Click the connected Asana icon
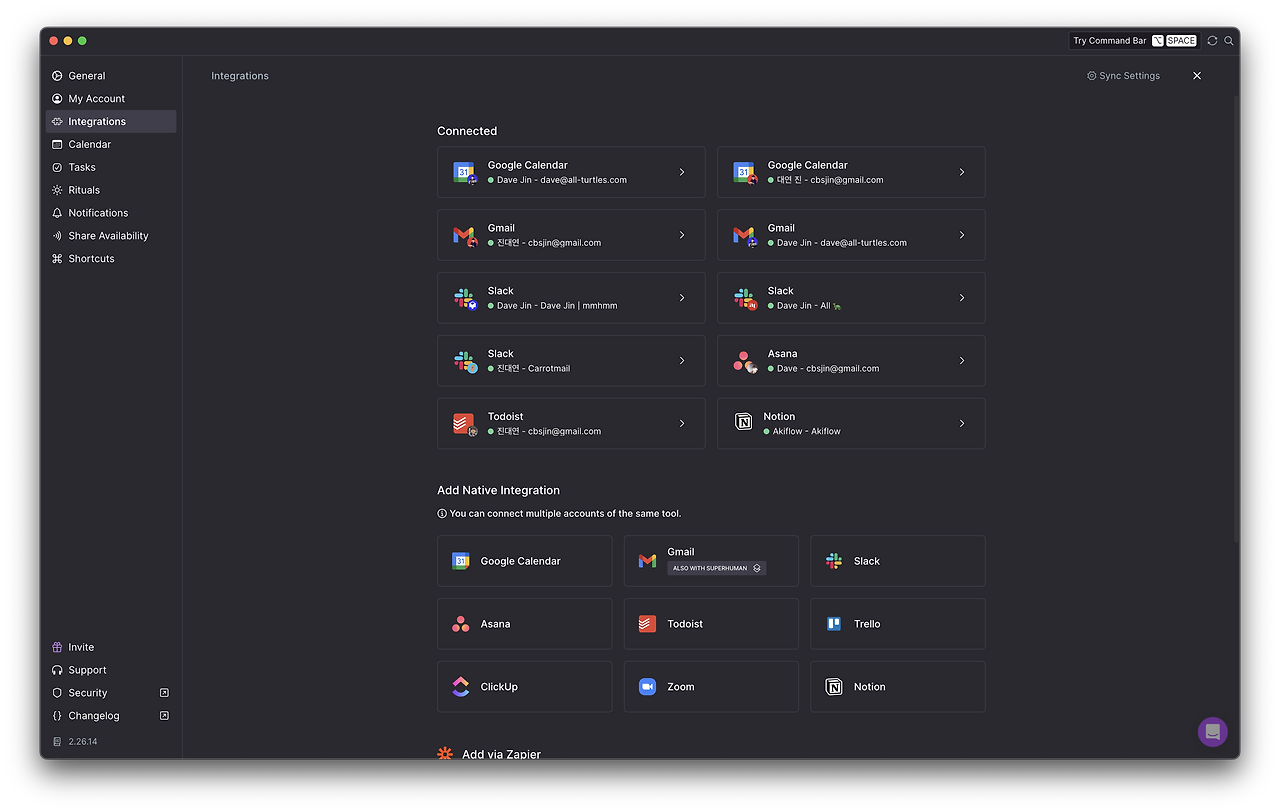The image size is (1280, 812). 744,361
